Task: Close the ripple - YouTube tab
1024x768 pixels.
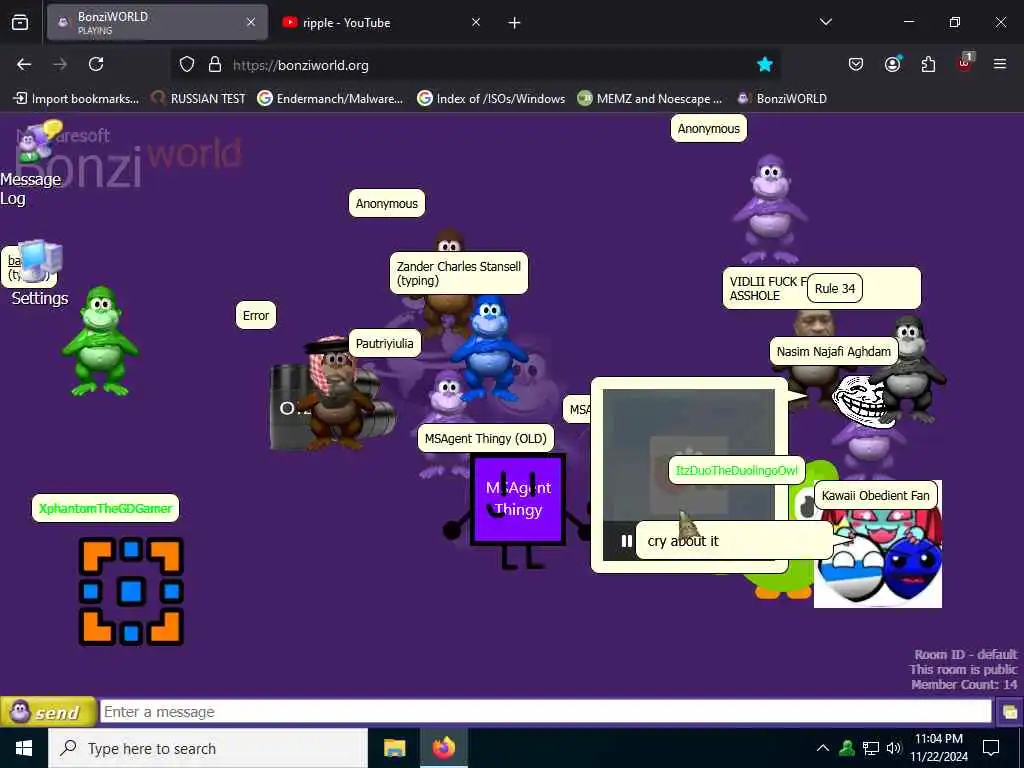Action: click(476, 23)
